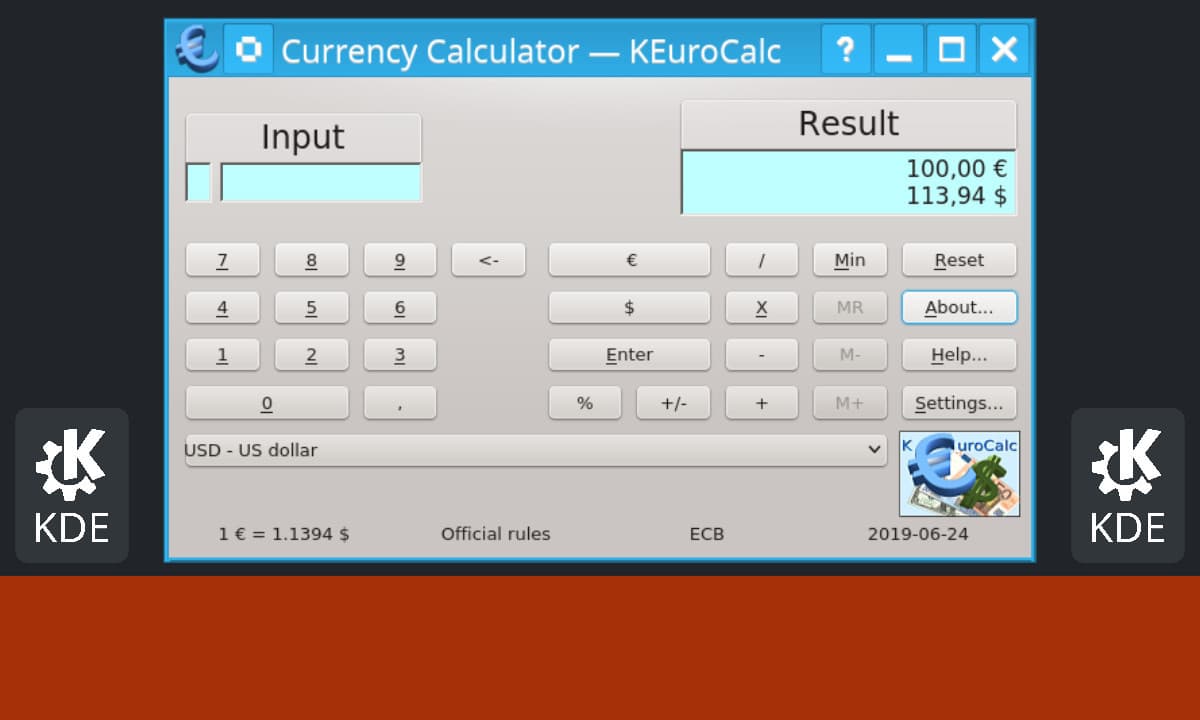Store value with Min button
Image resolution: width=1200 pixels, height=720 pixels.
(x=850, y=260)
